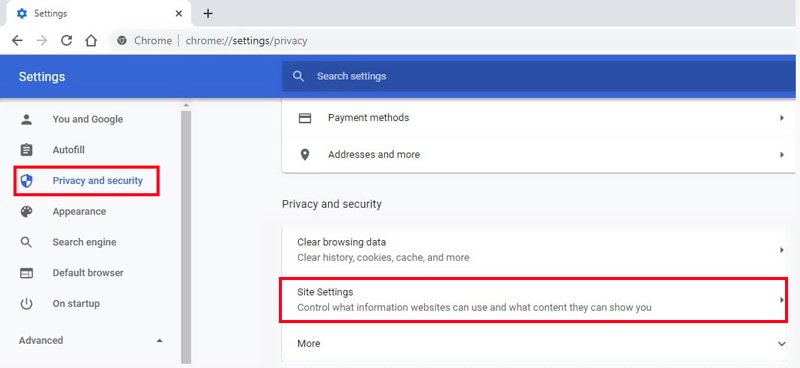Image resolution: width=800 pixels, height=368 pixels.
Task: Click the window icon beside Default browser
Action: pos(26,273)
